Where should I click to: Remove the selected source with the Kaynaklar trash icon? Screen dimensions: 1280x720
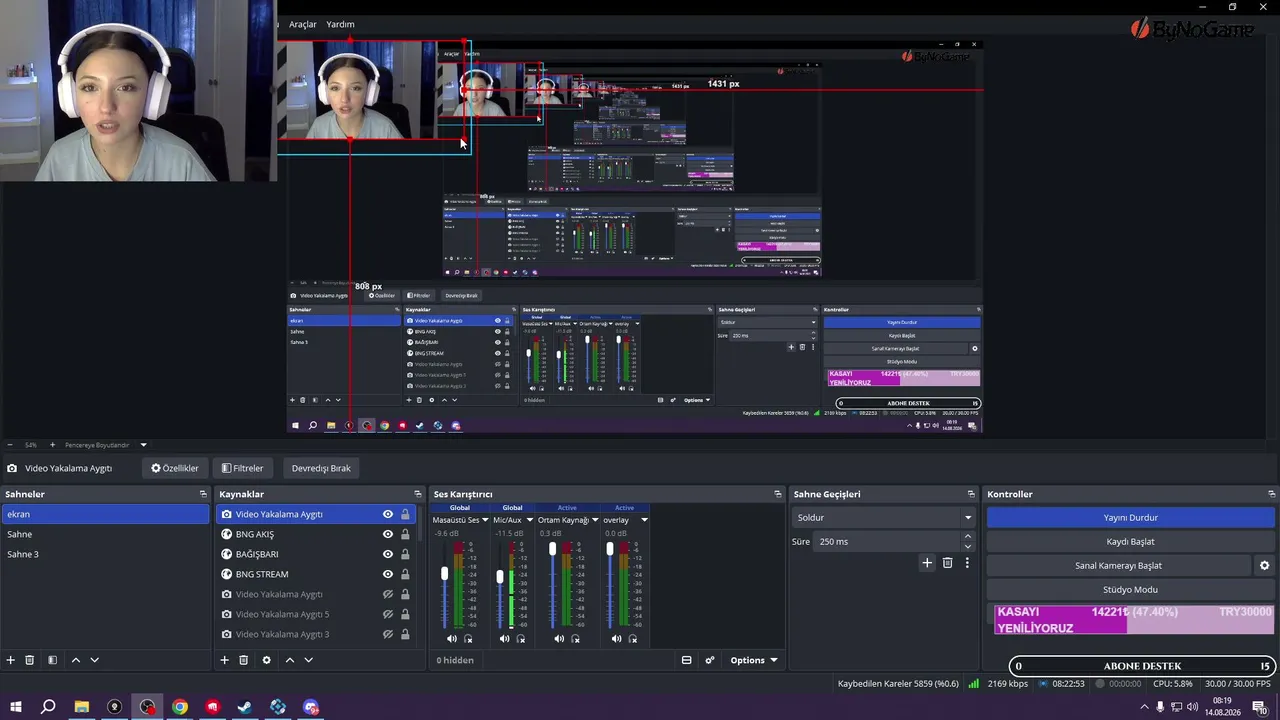[x=243, y=660]
